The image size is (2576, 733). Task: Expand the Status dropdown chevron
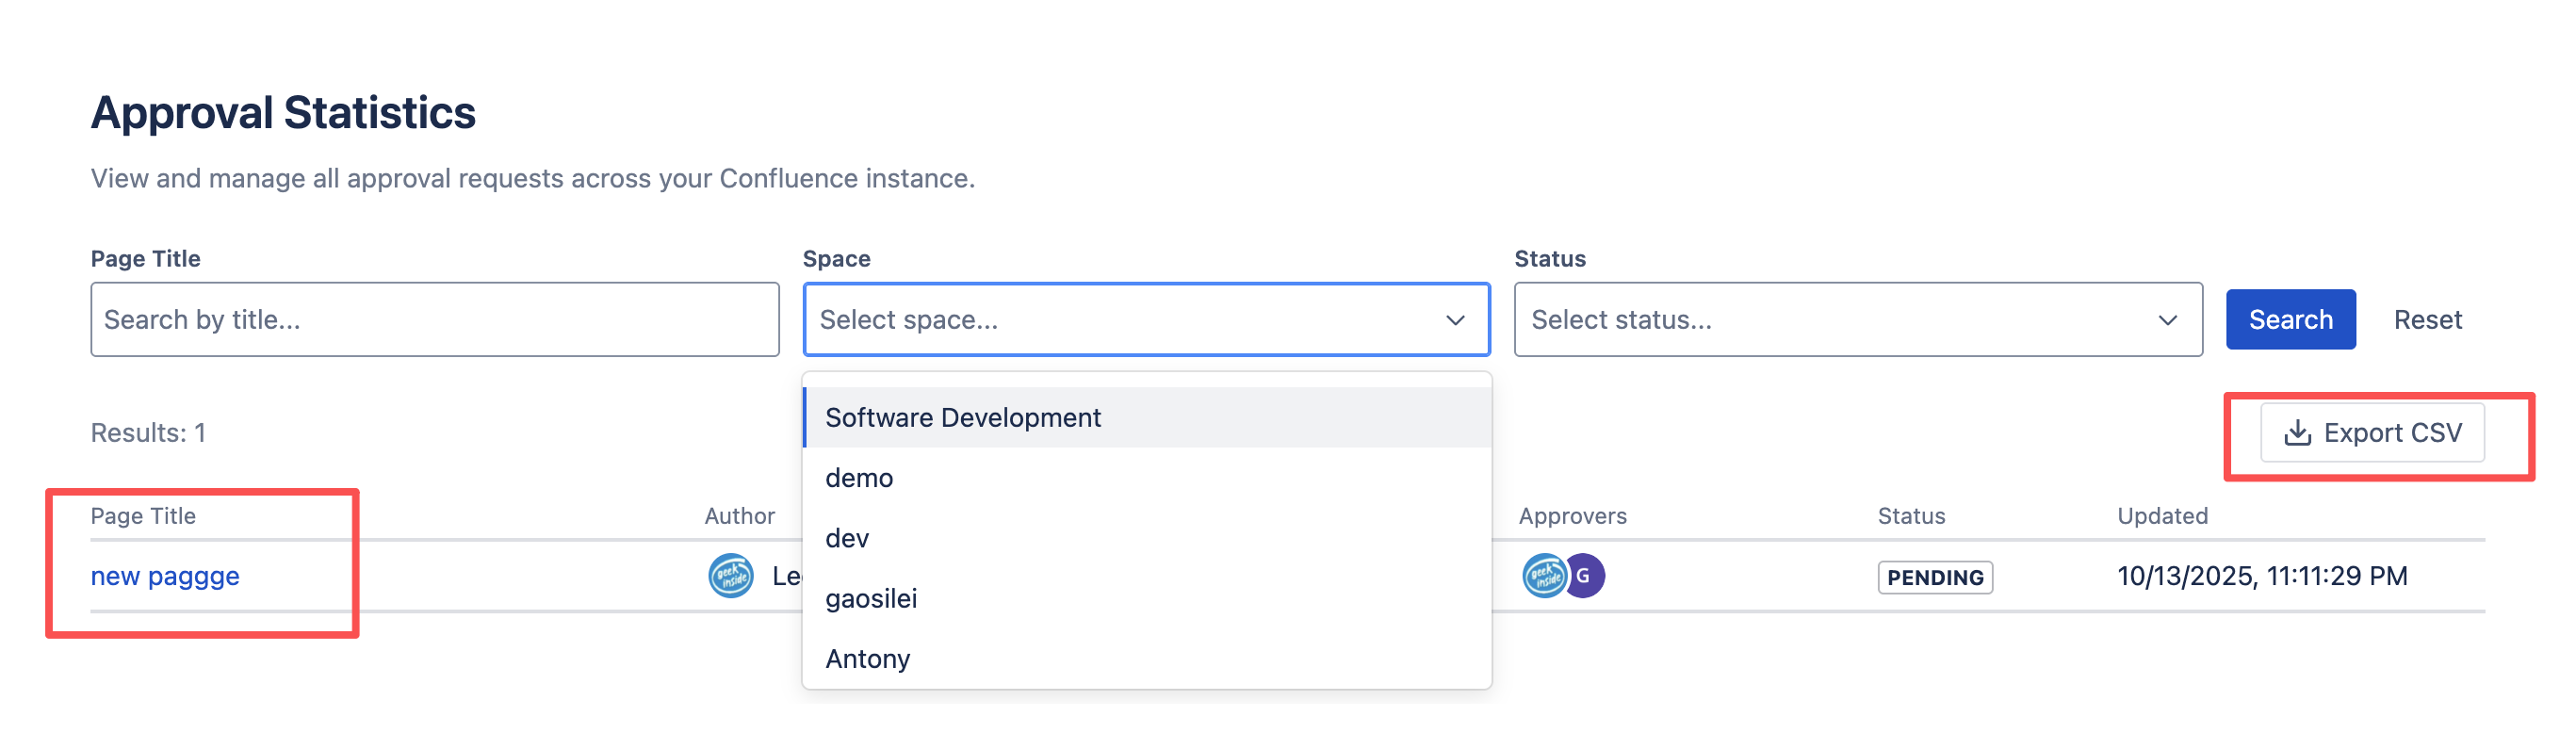2167,320
